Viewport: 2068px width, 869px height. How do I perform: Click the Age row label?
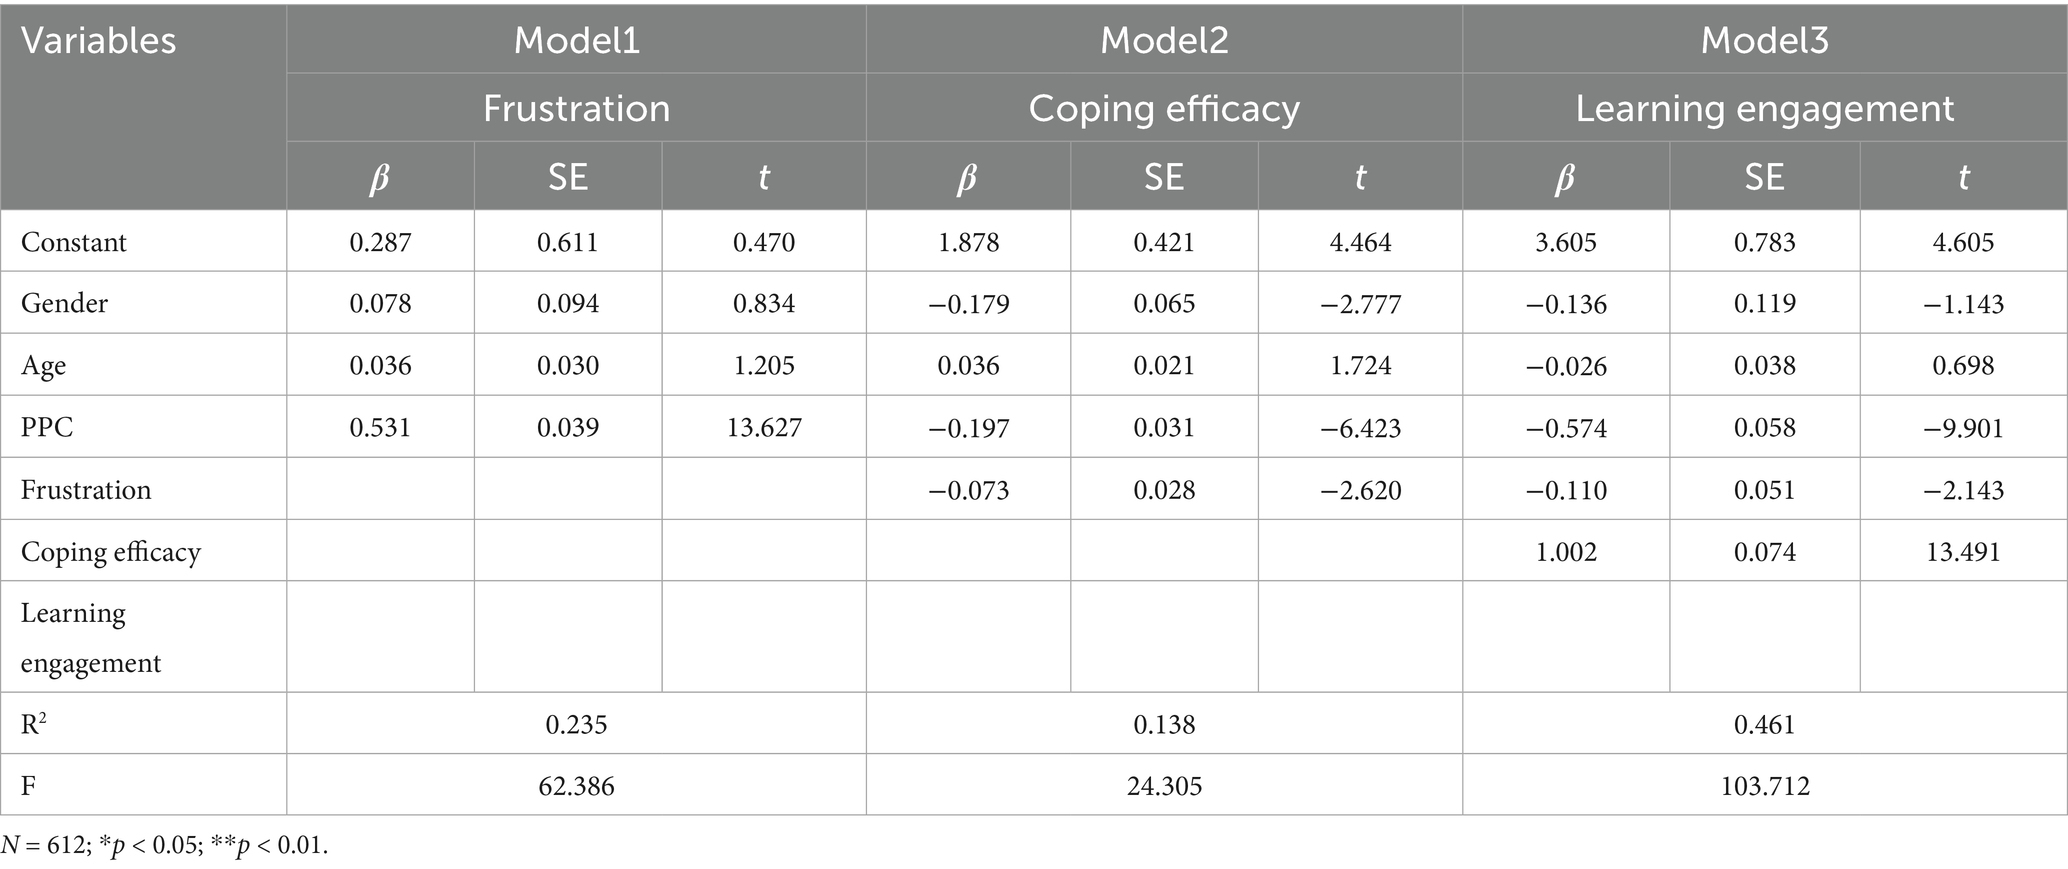tap(43, 365)
